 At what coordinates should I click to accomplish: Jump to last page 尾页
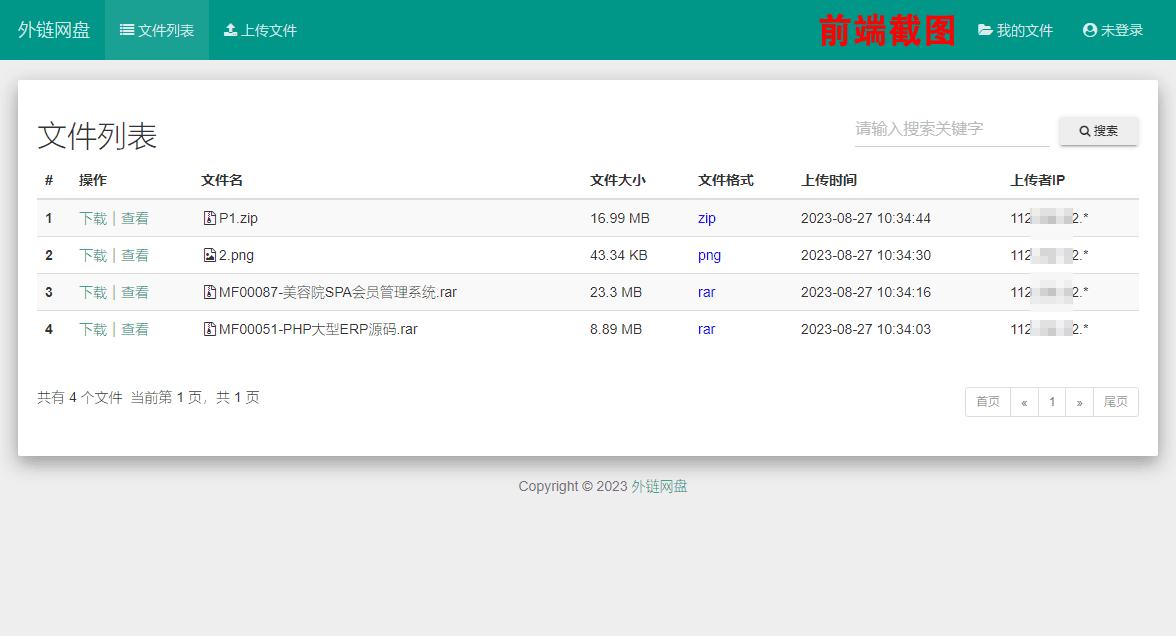tap(1115, 402)
